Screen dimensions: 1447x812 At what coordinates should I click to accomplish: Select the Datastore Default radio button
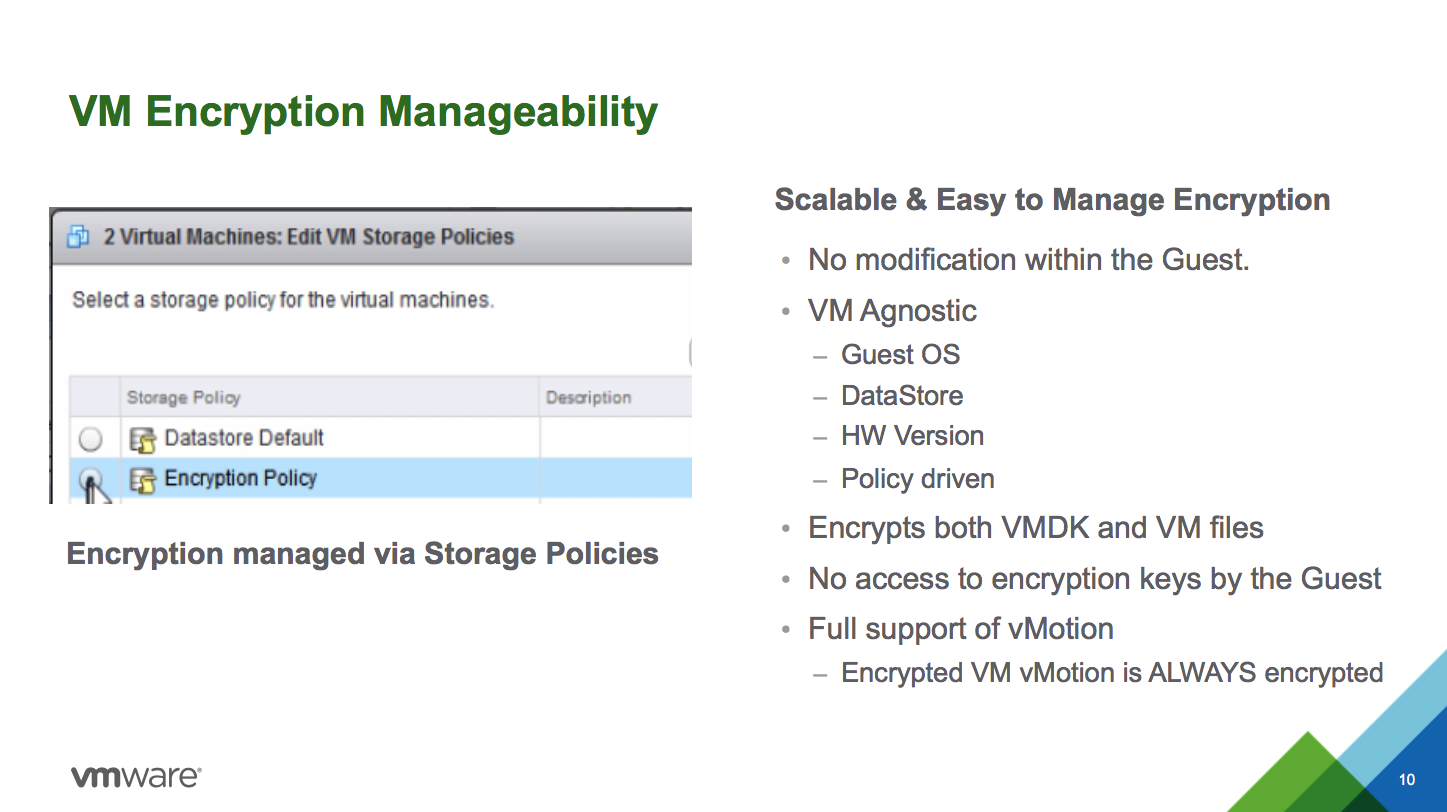(91, 439)
